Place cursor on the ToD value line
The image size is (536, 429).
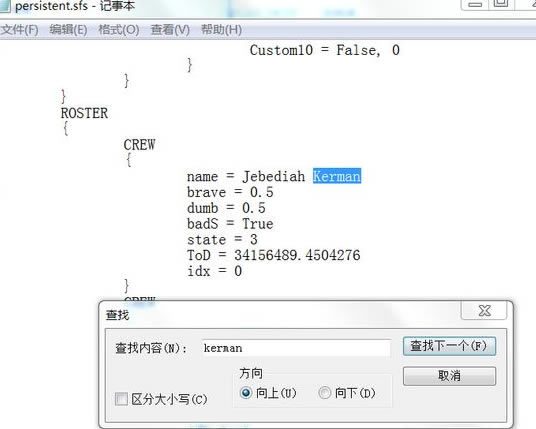coord(273,255)
